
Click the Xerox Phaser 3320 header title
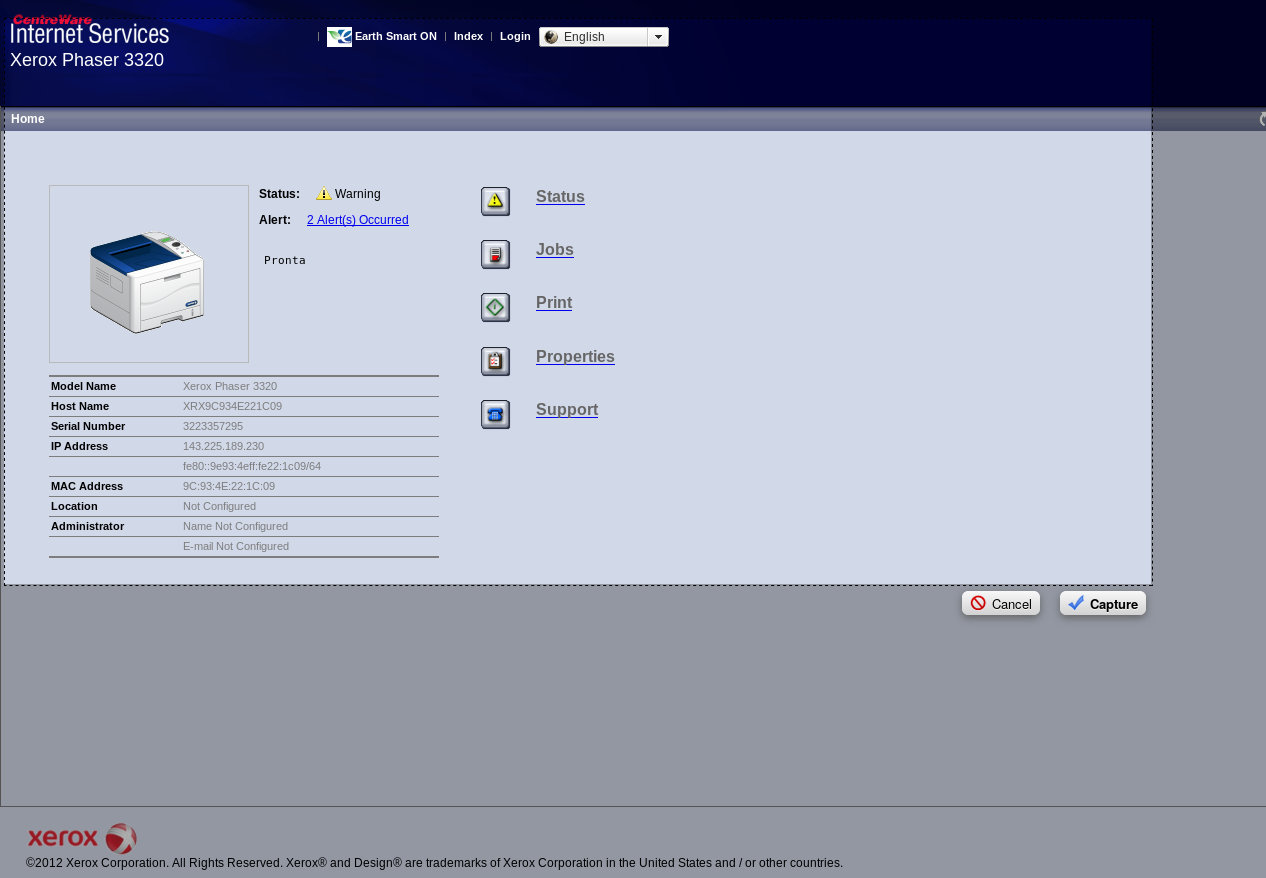click(87, 60)
